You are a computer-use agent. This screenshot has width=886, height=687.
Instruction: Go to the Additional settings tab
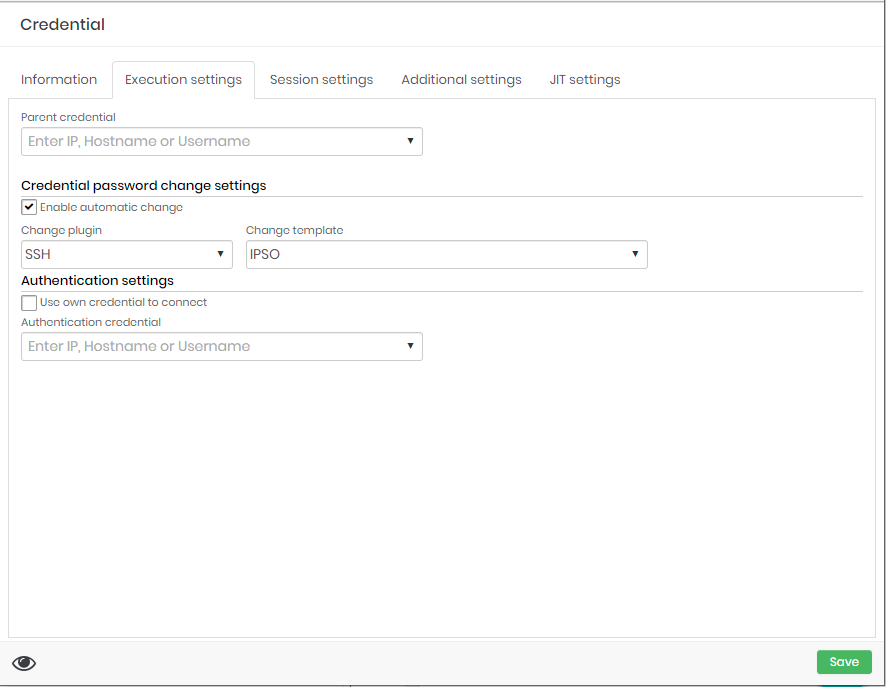click(x=462, y=80)
